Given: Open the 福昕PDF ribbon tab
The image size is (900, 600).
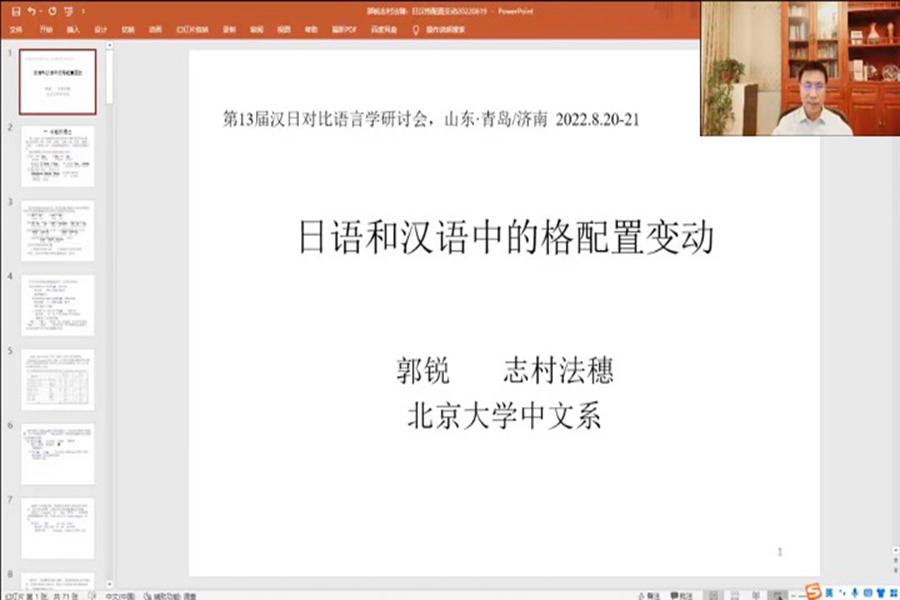Looking at the screenshot, I should pos(344,29).
